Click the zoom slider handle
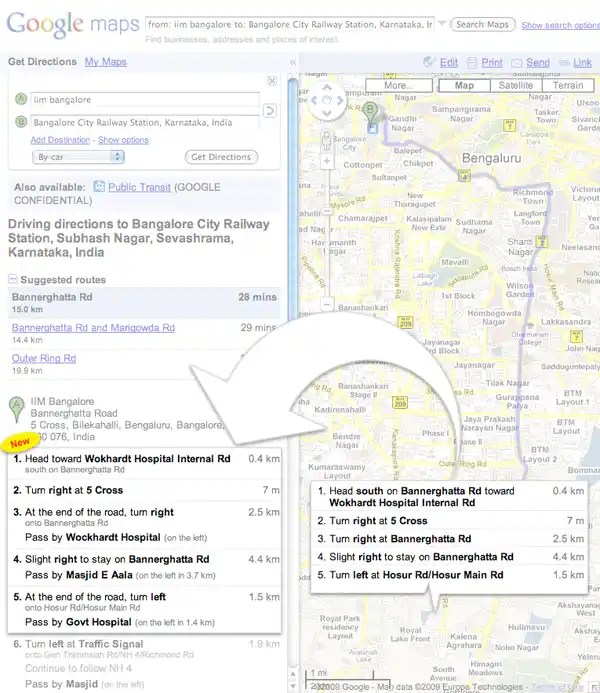 327,212
